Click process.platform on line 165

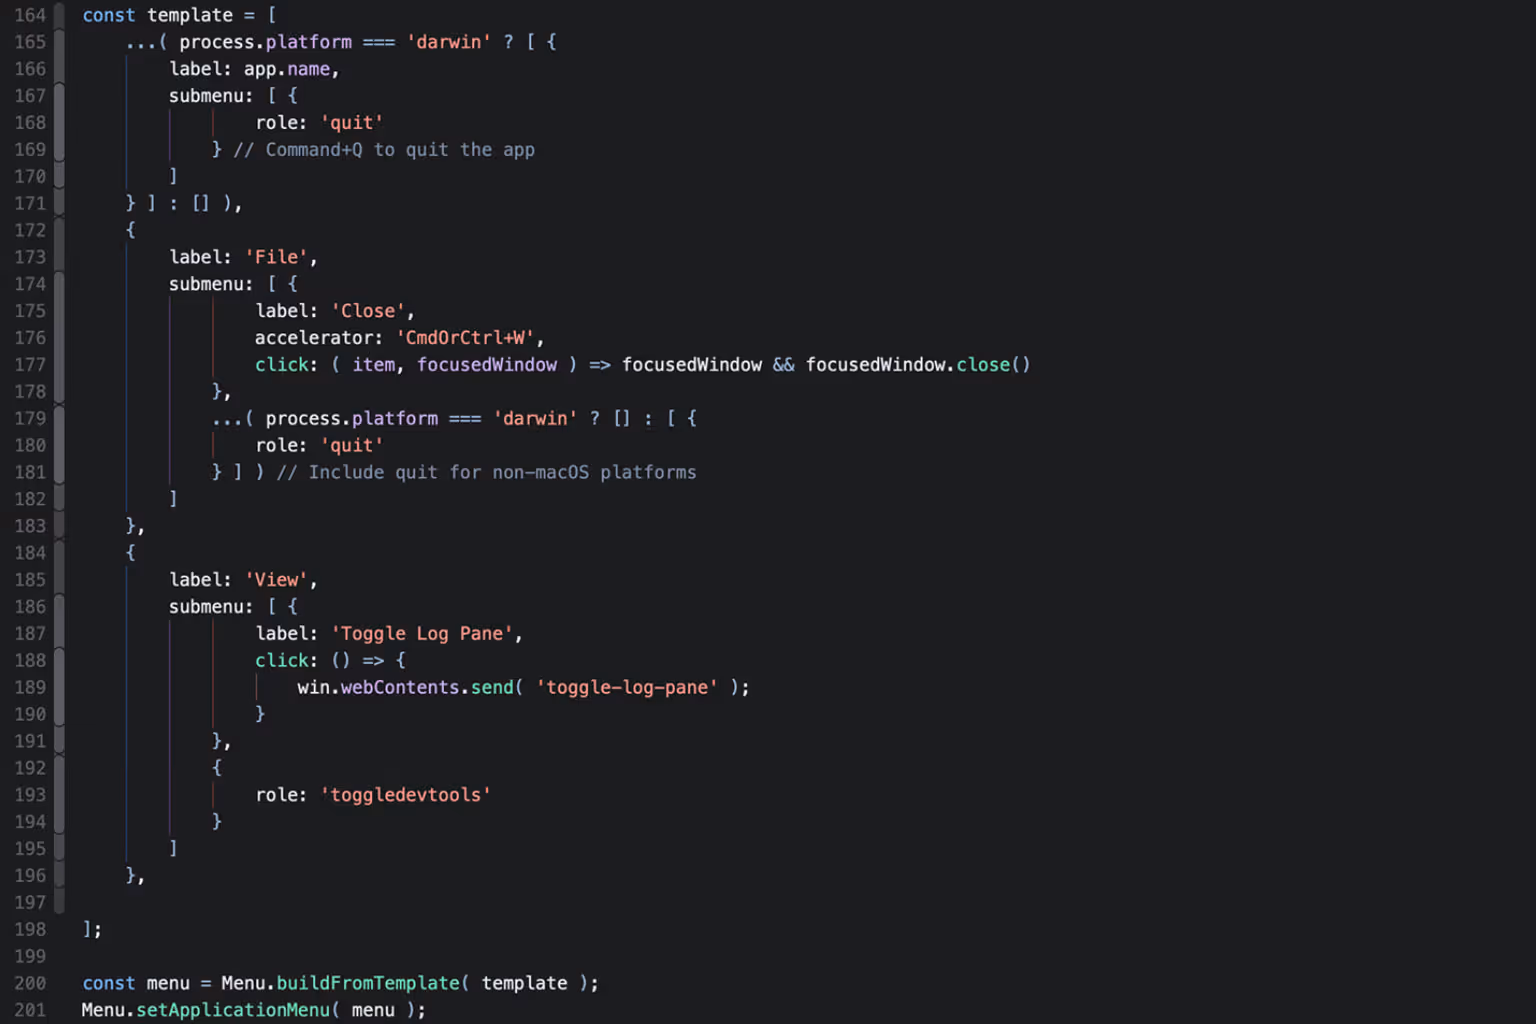[265, 42]
